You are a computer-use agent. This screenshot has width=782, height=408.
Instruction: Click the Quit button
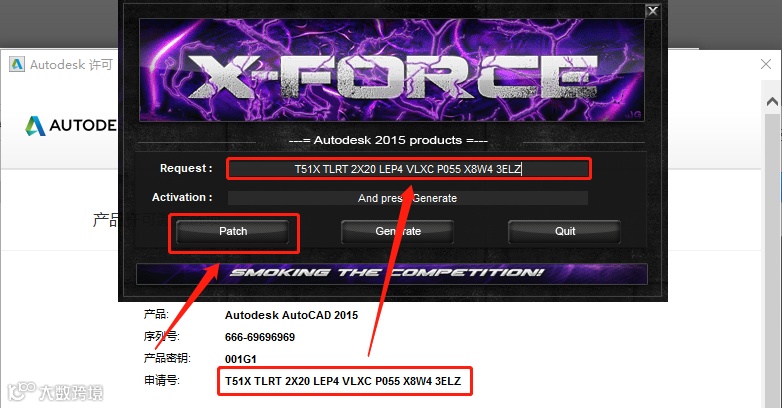[x=565, y=231]
